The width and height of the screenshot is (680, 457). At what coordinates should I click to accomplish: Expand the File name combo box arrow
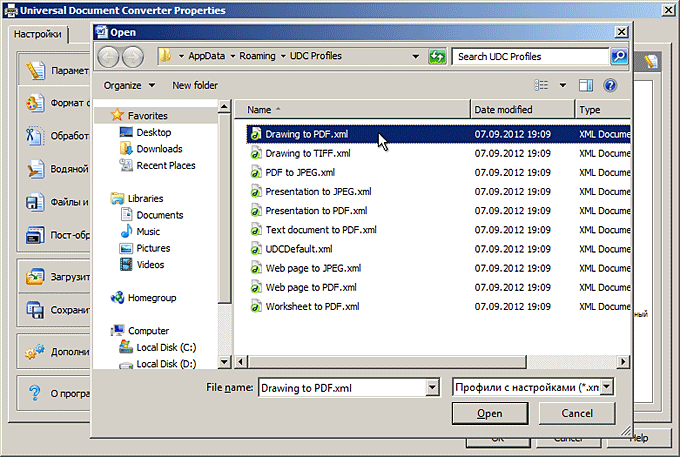coord(432,388)
